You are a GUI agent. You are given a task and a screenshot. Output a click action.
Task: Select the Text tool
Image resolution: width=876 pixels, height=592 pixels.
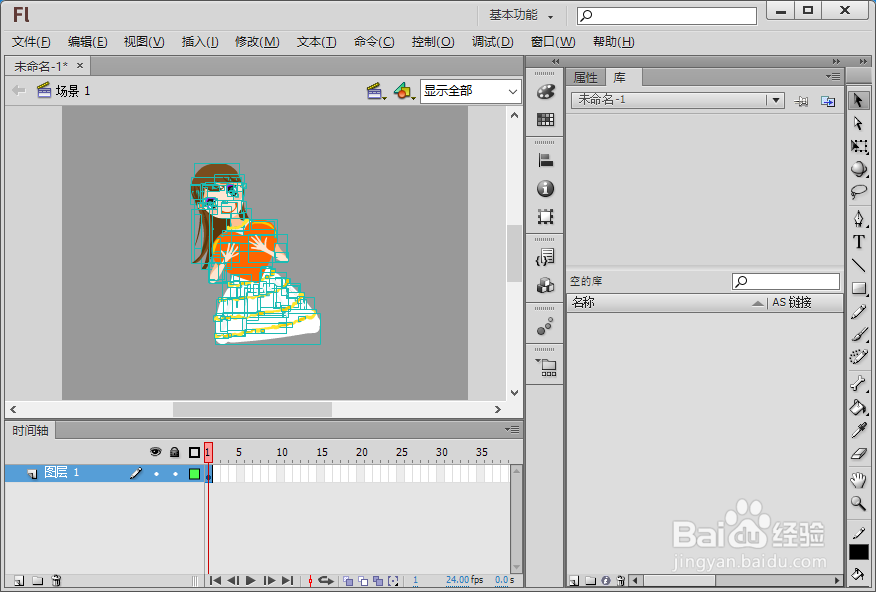[859, 241]
